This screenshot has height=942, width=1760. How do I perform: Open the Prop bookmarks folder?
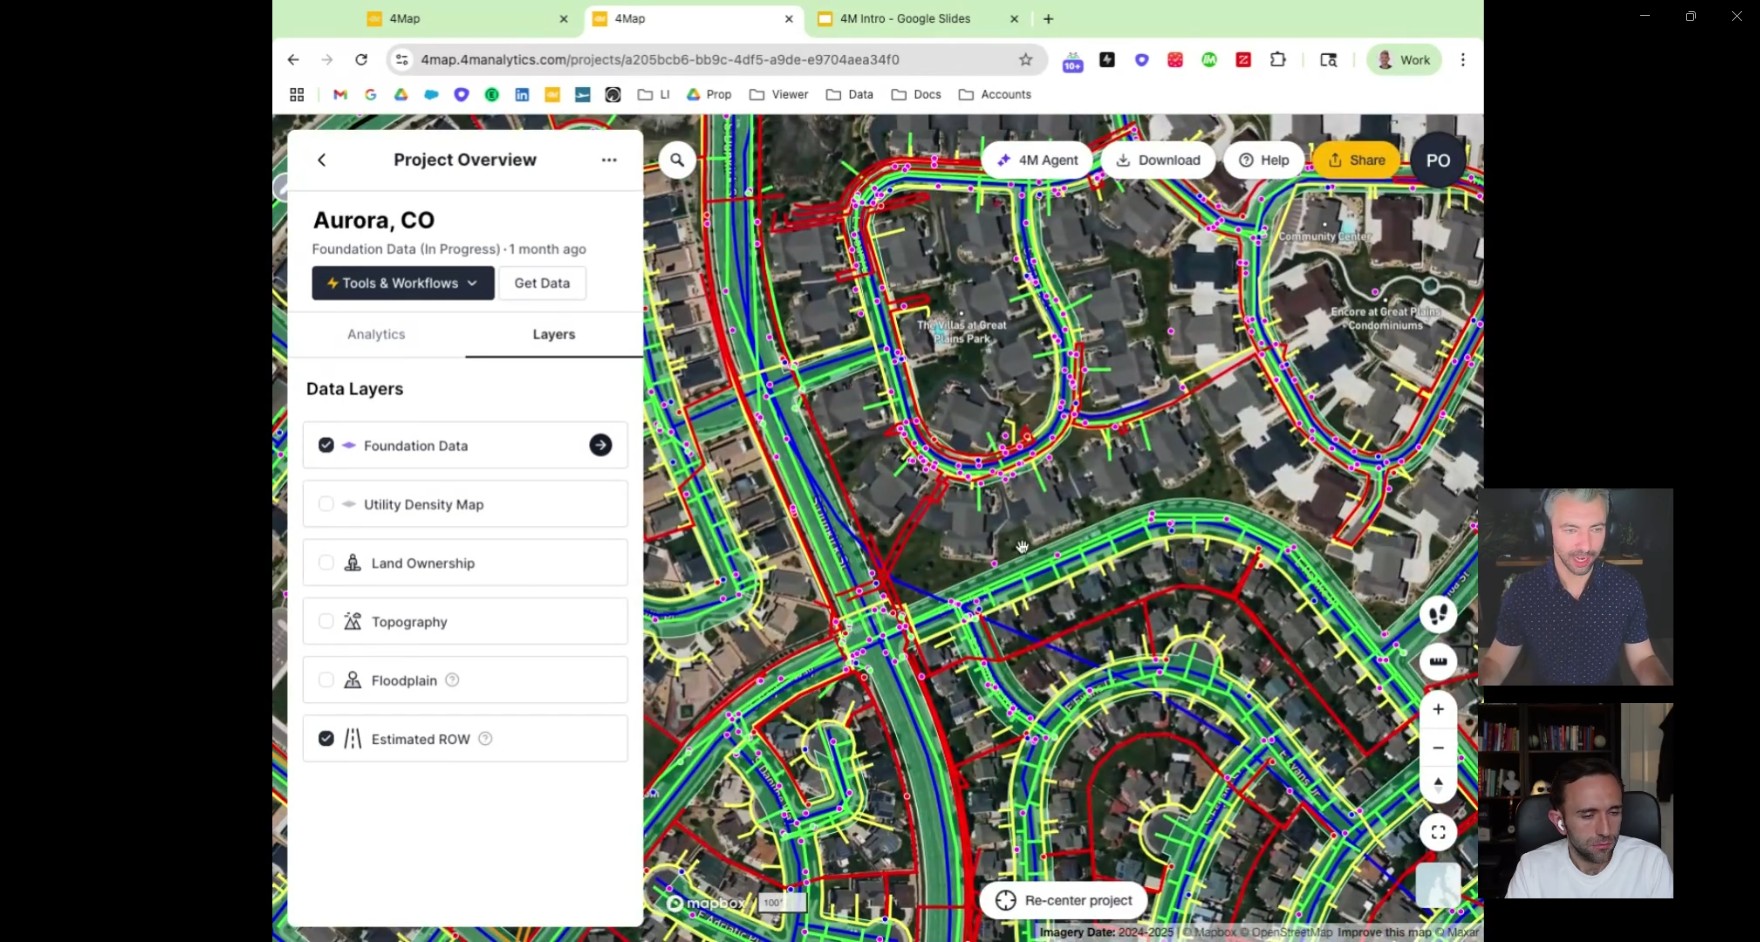point(709,95)
